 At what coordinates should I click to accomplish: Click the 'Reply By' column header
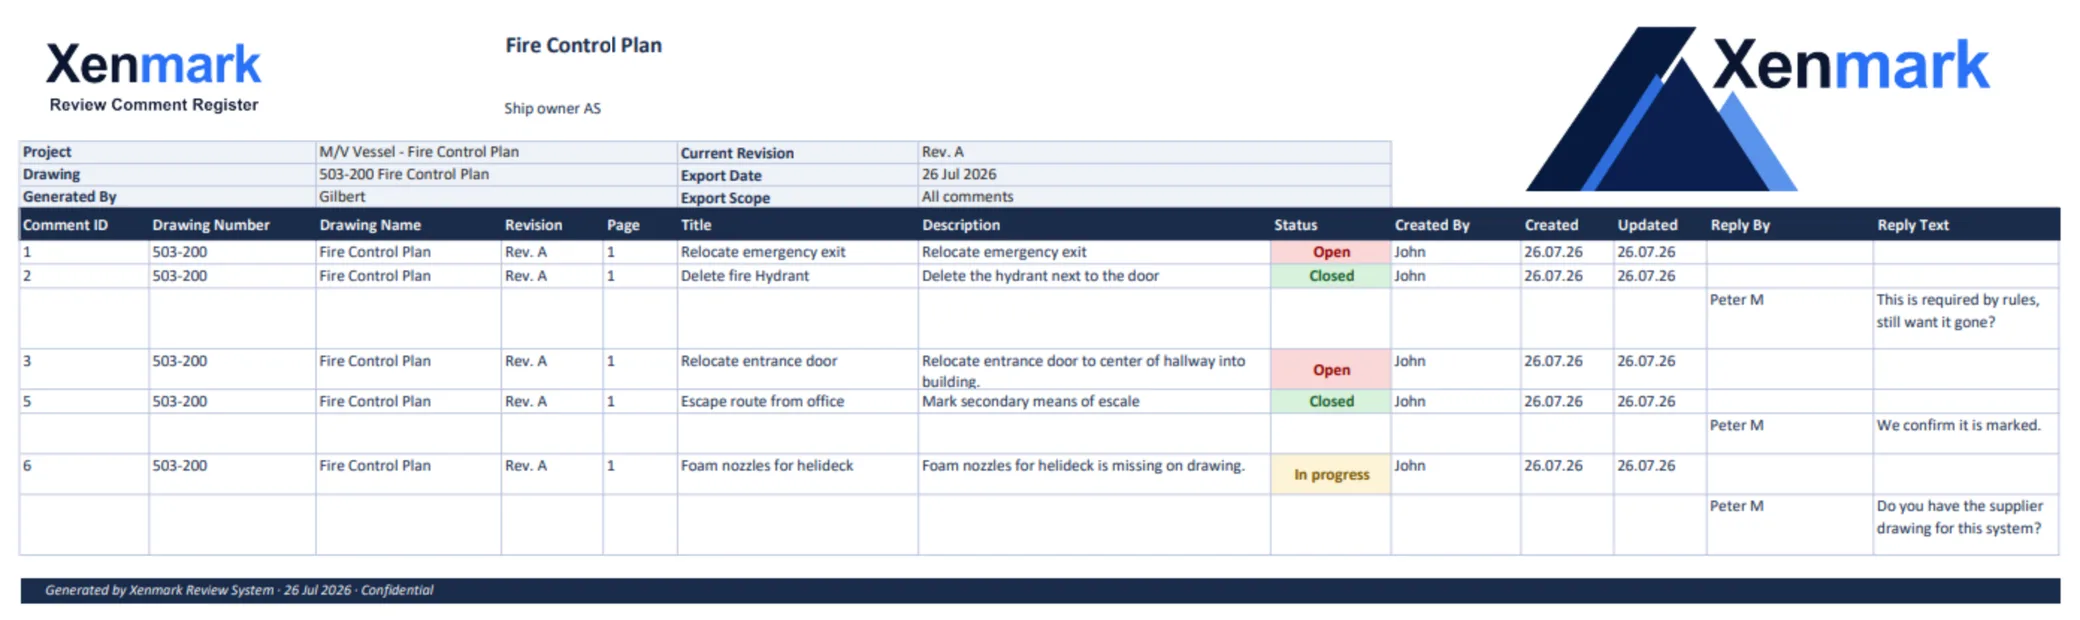click(x=1740, y=225)
